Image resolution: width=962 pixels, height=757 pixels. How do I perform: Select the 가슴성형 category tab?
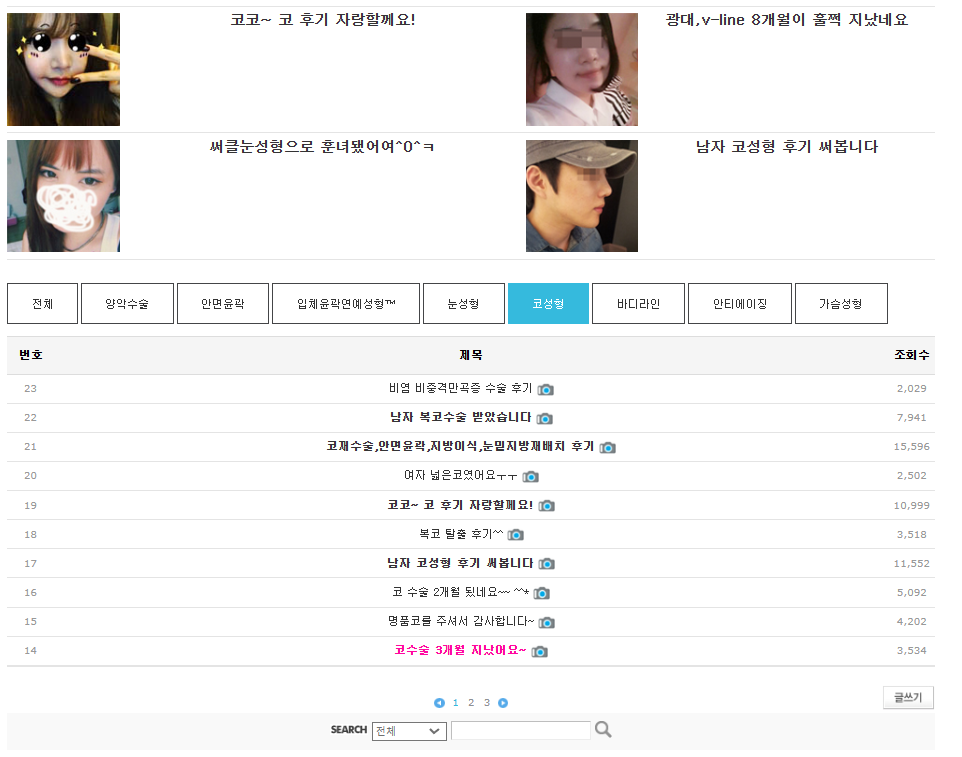(840, 304)
